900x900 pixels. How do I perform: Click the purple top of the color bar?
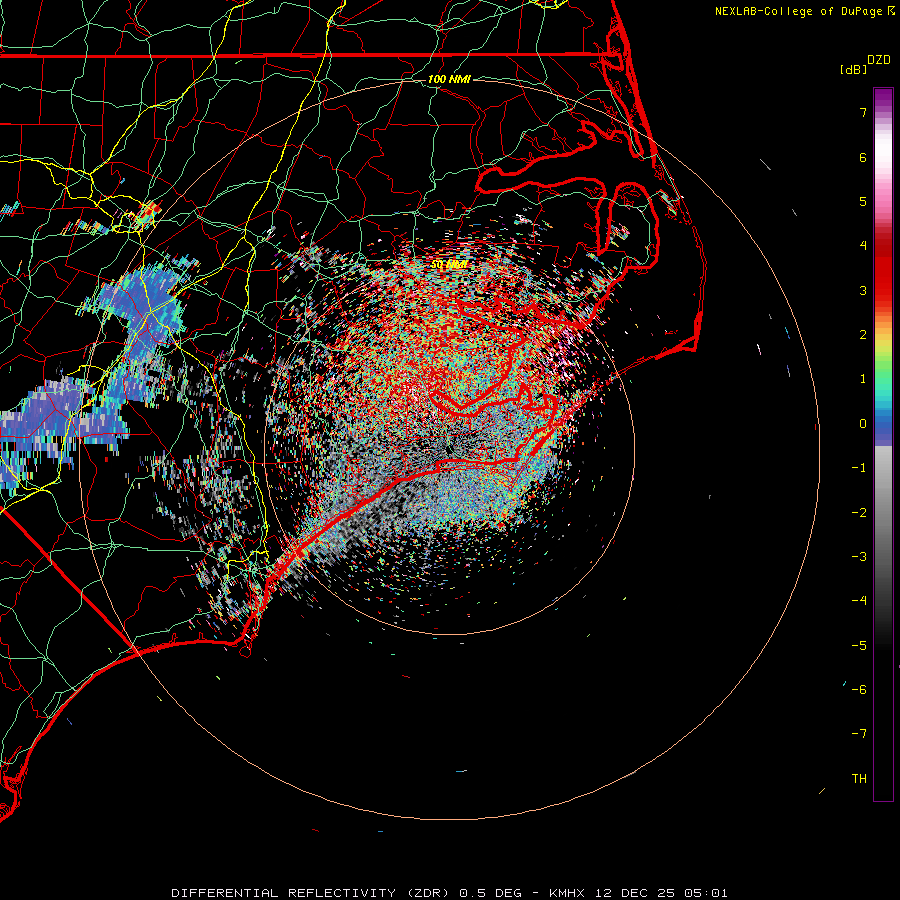pyautogui.click(x=883, y=98)
